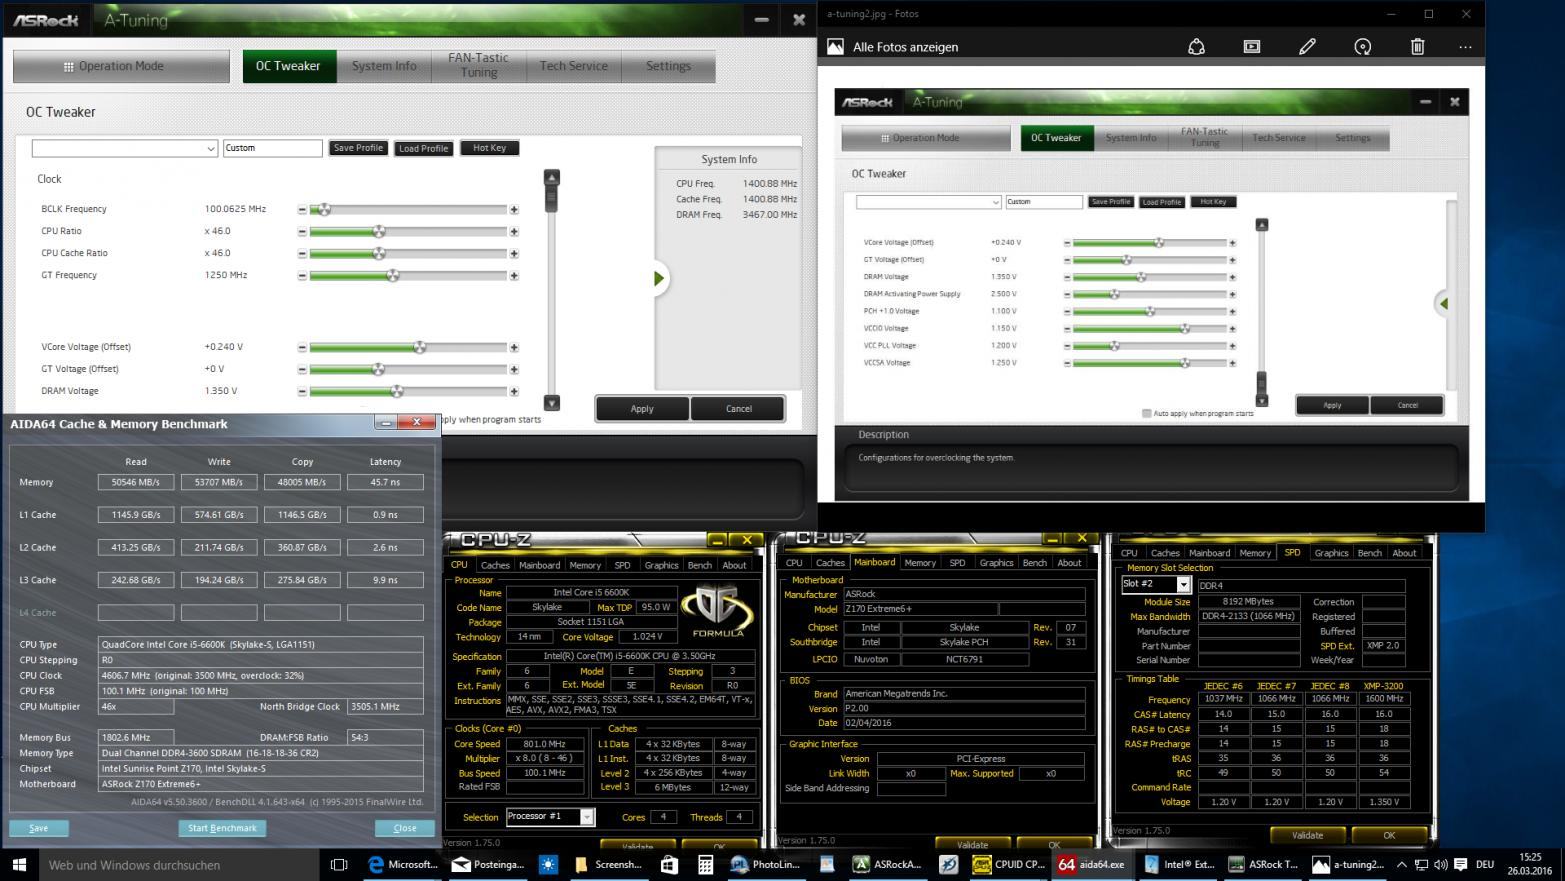
Task: Open network icon in system tray
Action: click(1421, 864)
